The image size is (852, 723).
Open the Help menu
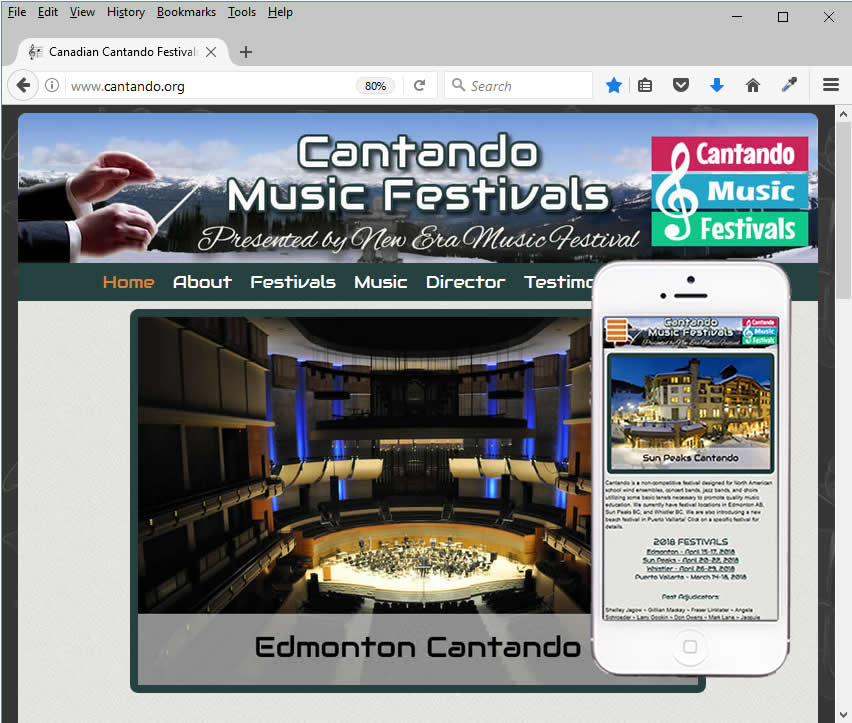[x=280, y=12]
